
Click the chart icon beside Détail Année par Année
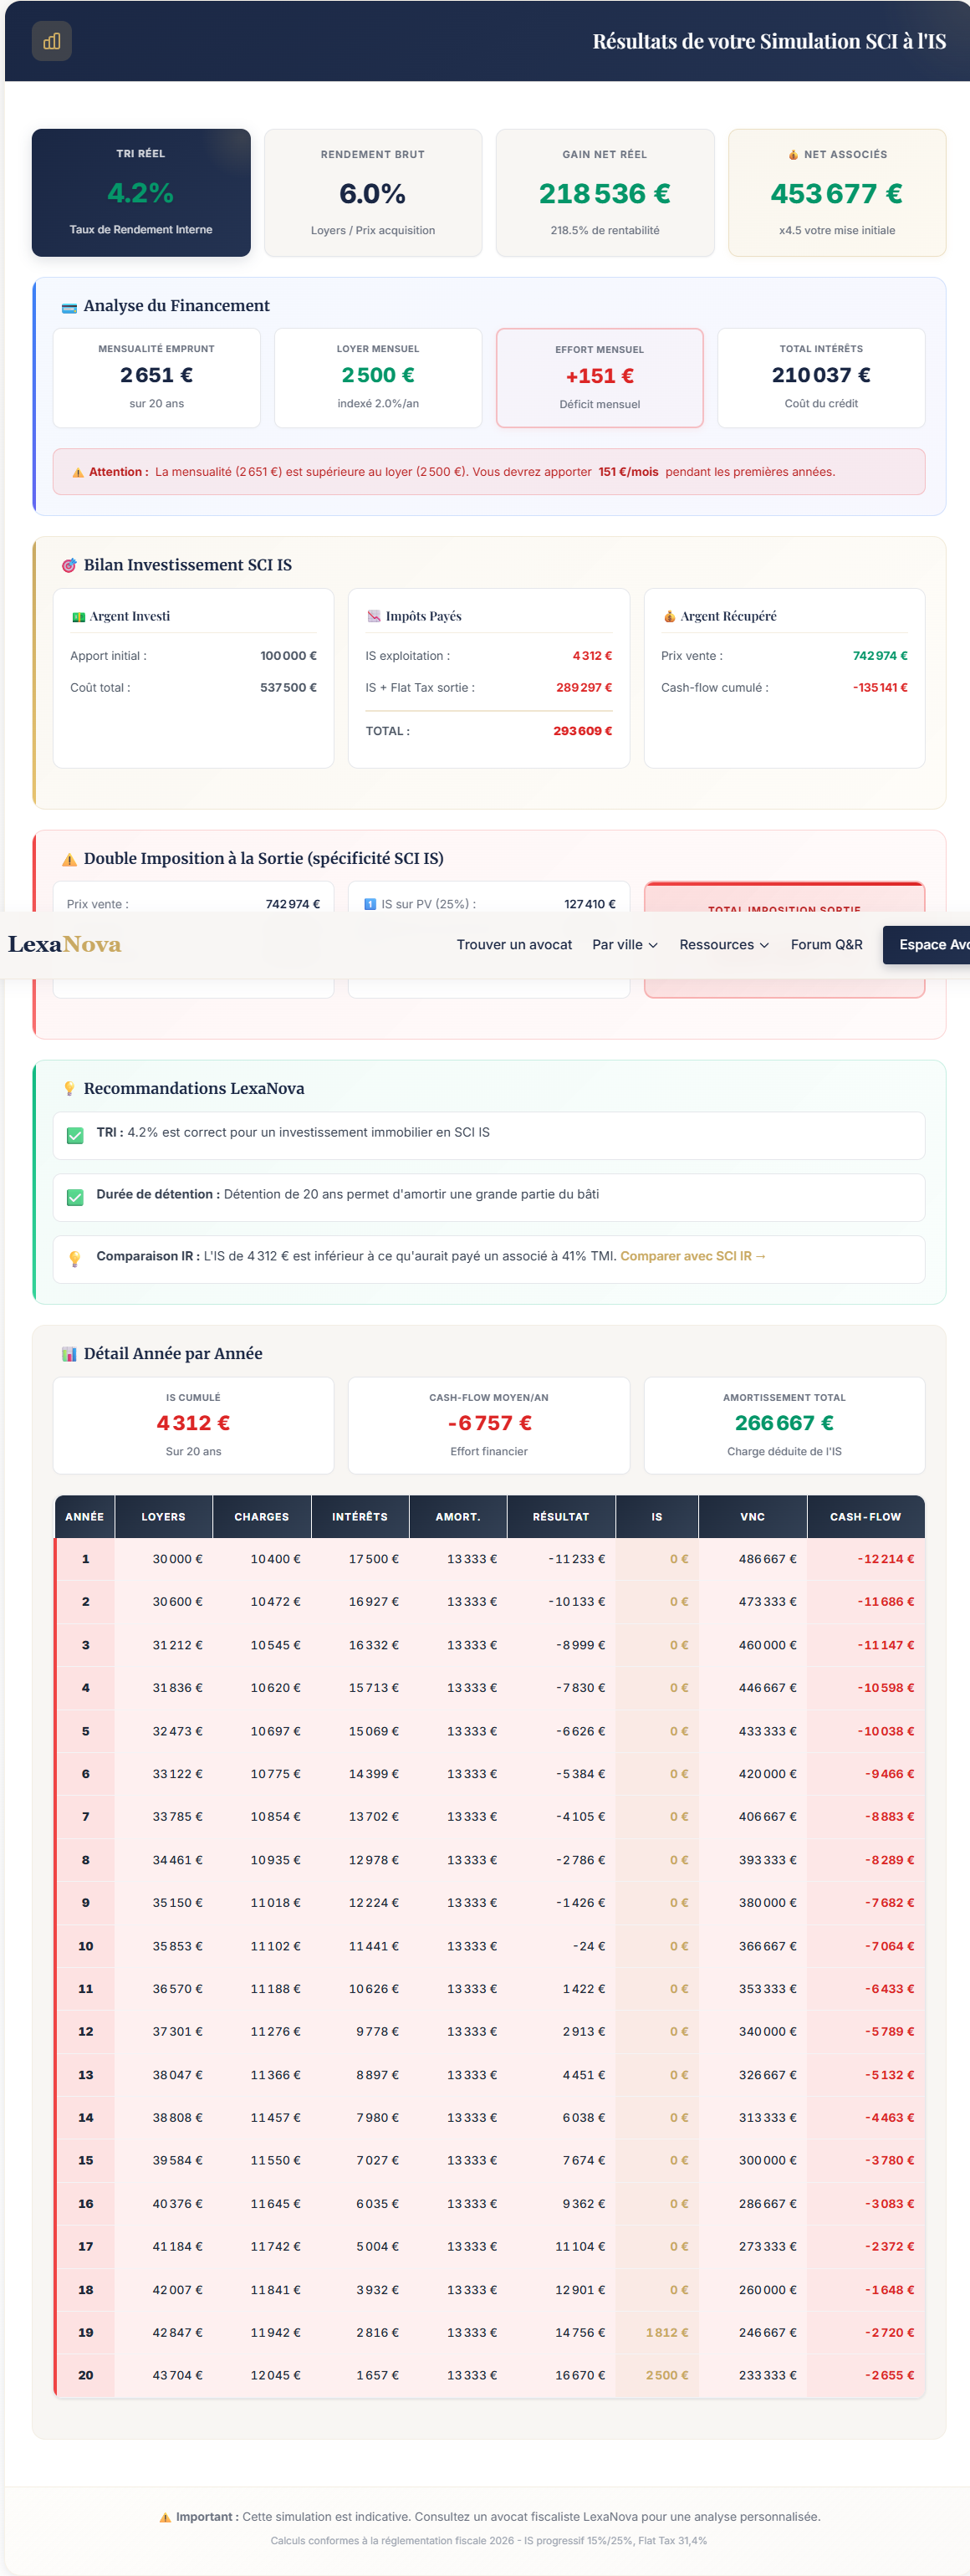(69, 1354)
